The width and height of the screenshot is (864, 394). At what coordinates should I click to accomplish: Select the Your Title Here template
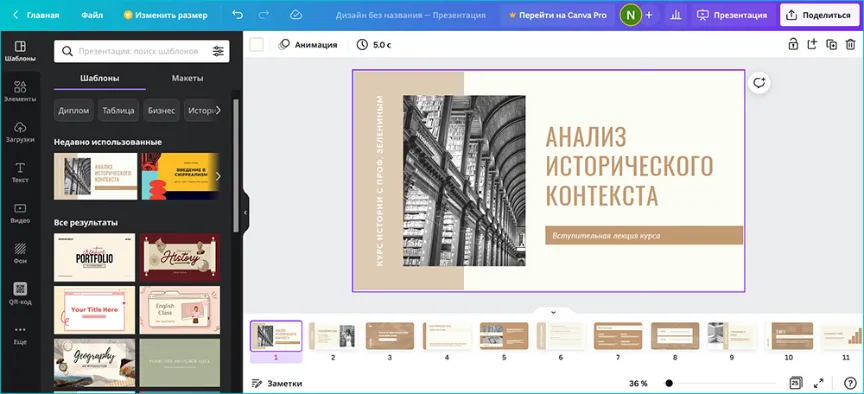point(94,310)
